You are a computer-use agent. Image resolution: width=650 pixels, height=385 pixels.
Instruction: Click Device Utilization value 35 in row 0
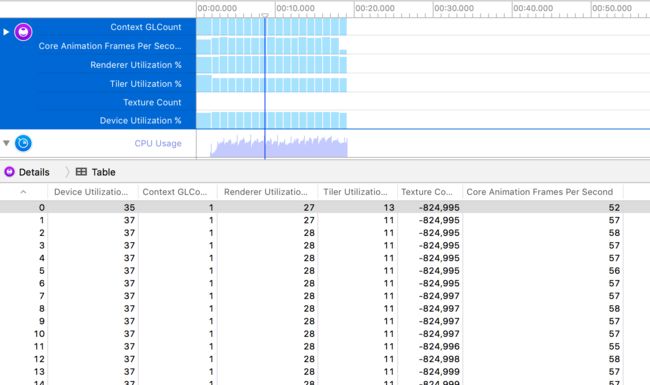129,207
